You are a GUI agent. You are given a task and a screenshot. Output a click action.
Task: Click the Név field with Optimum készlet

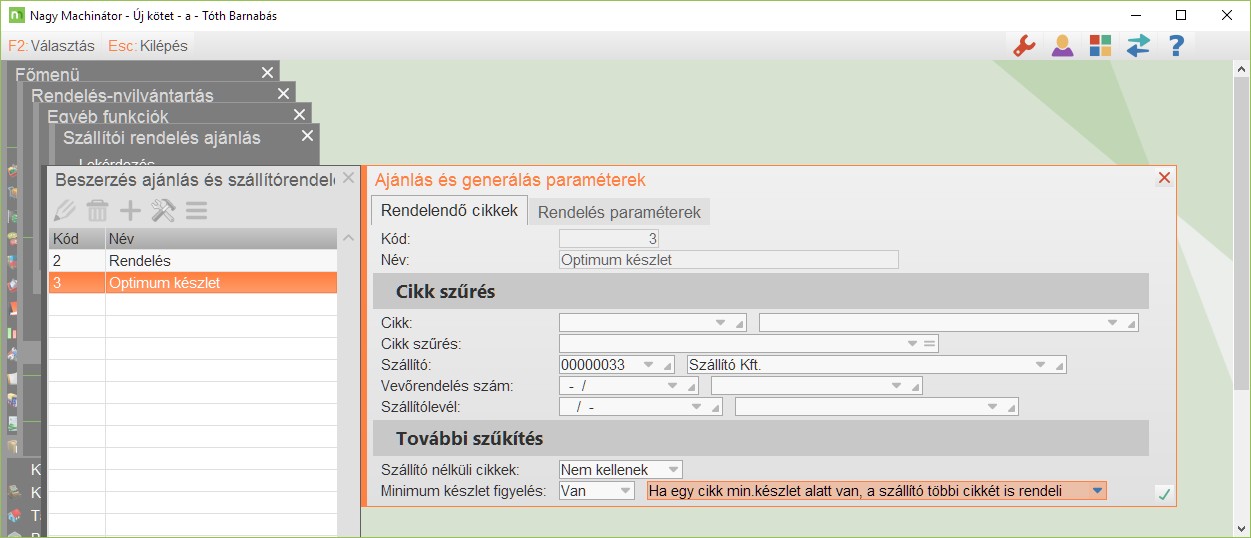point(729,260)
